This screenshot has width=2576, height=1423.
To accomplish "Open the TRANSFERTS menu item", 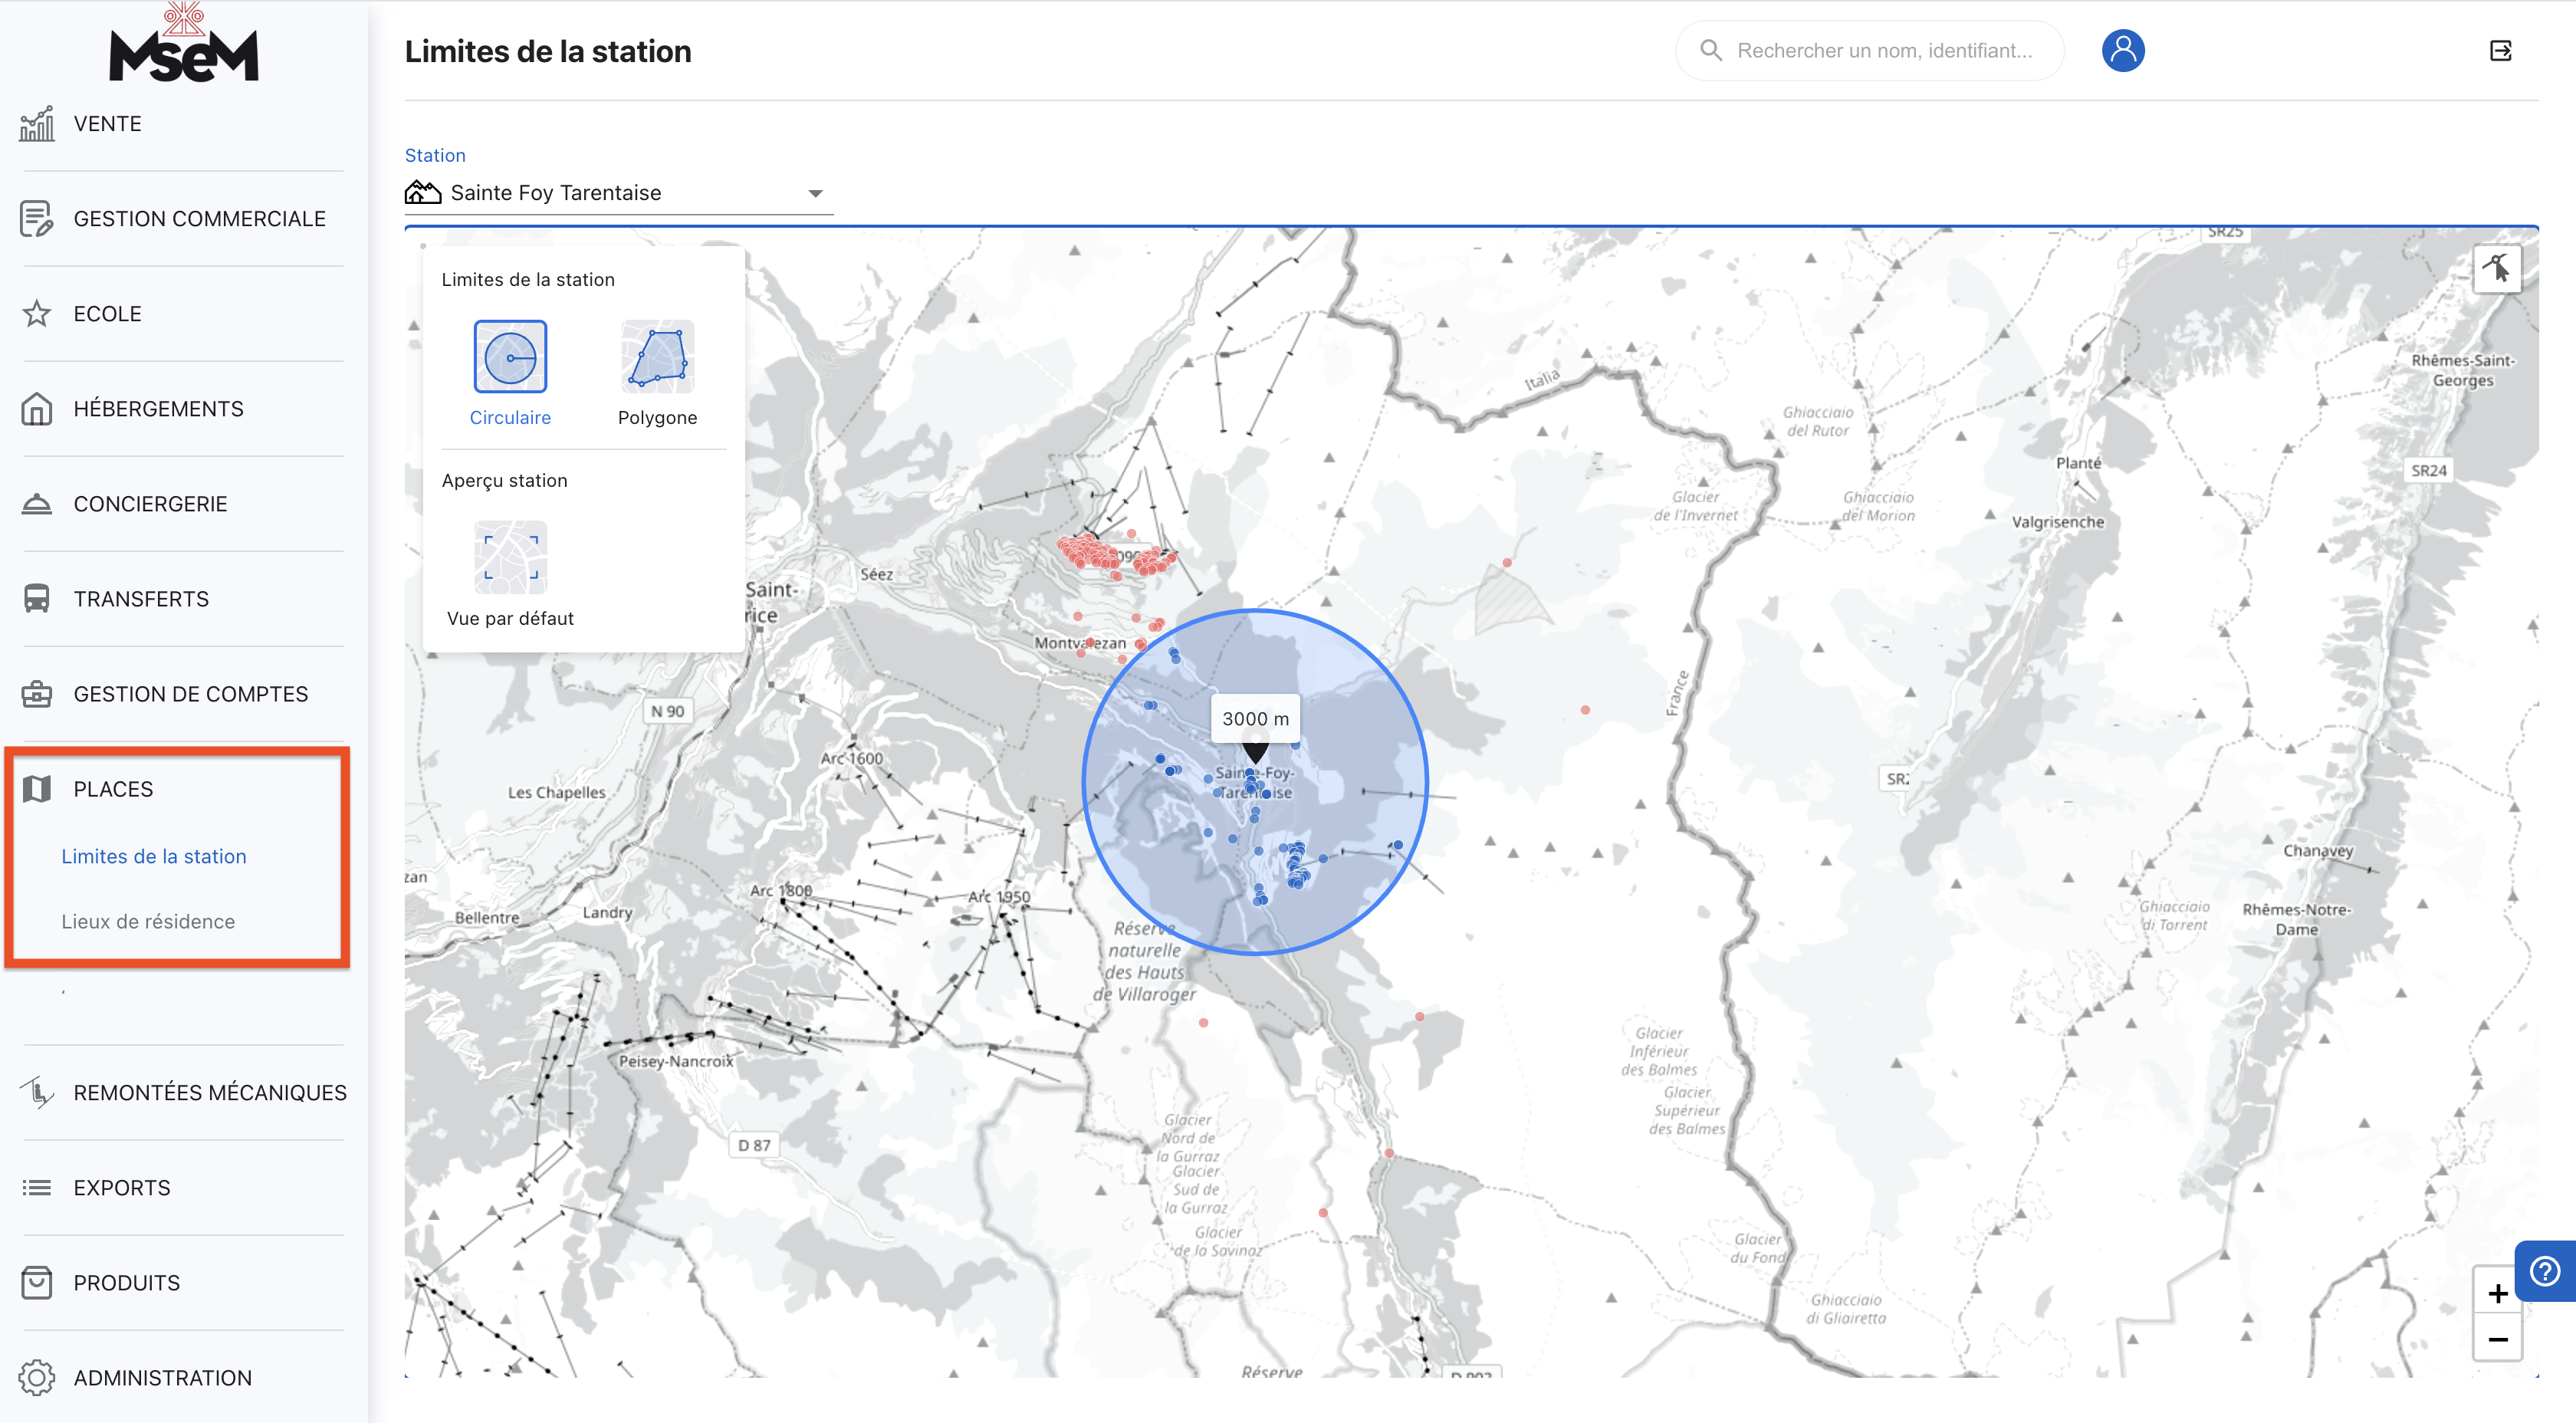I will click(x=141, y=599).
